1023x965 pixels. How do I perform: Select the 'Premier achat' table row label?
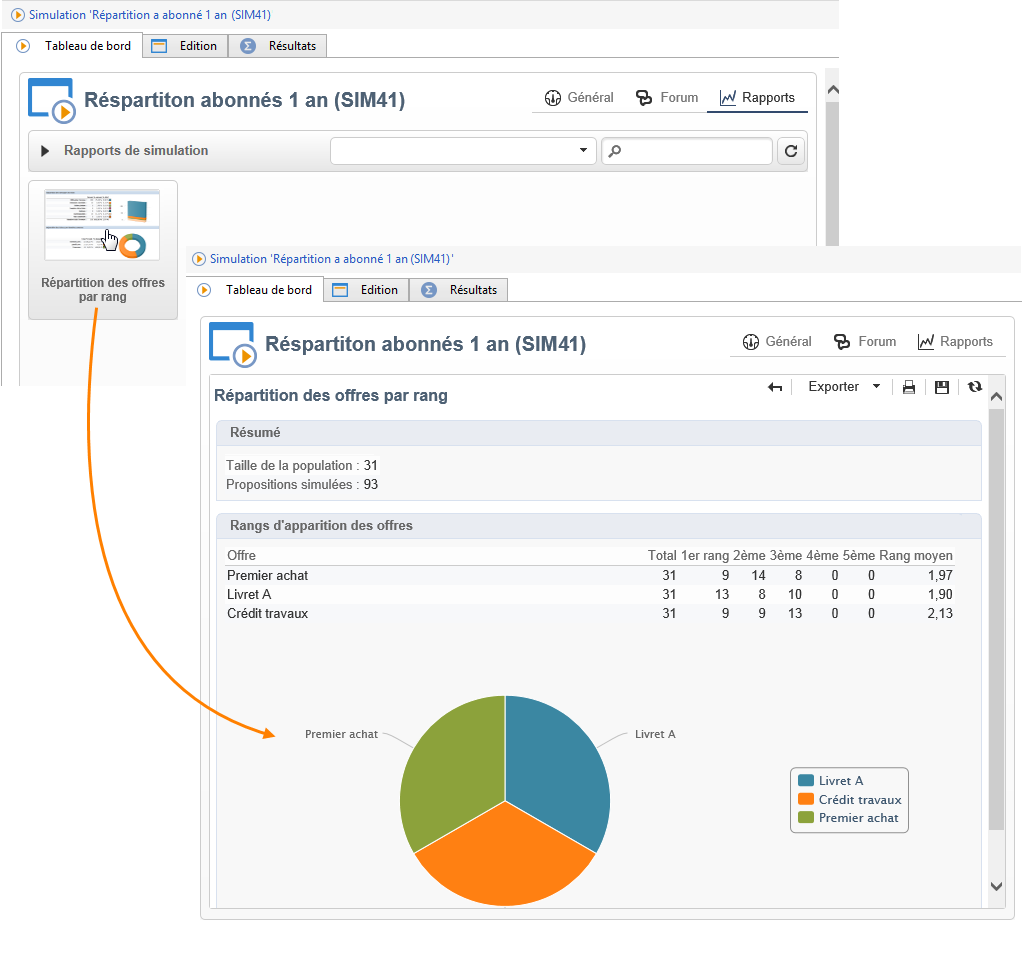267,575
